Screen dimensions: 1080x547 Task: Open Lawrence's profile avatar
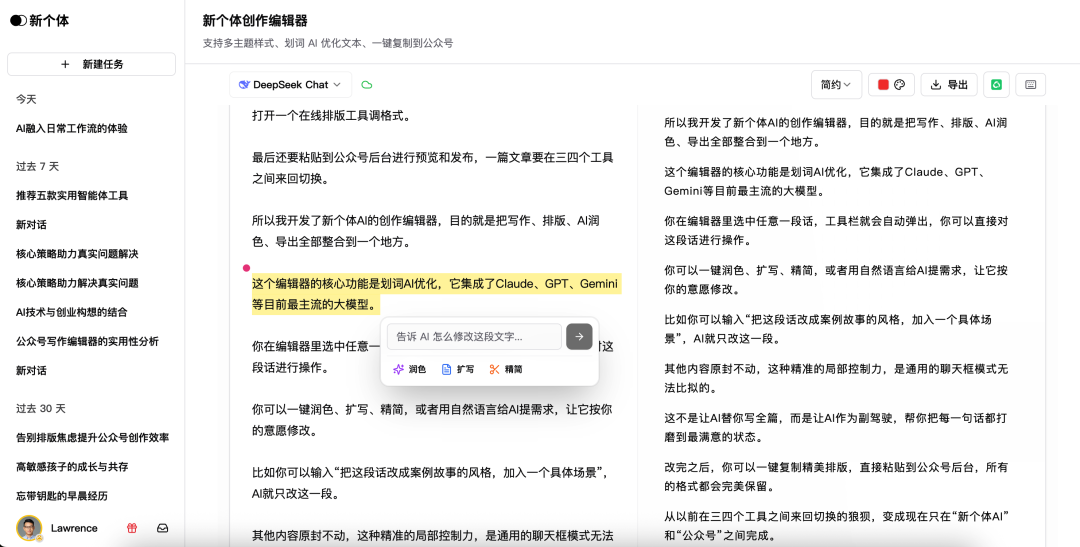point(29,528)
